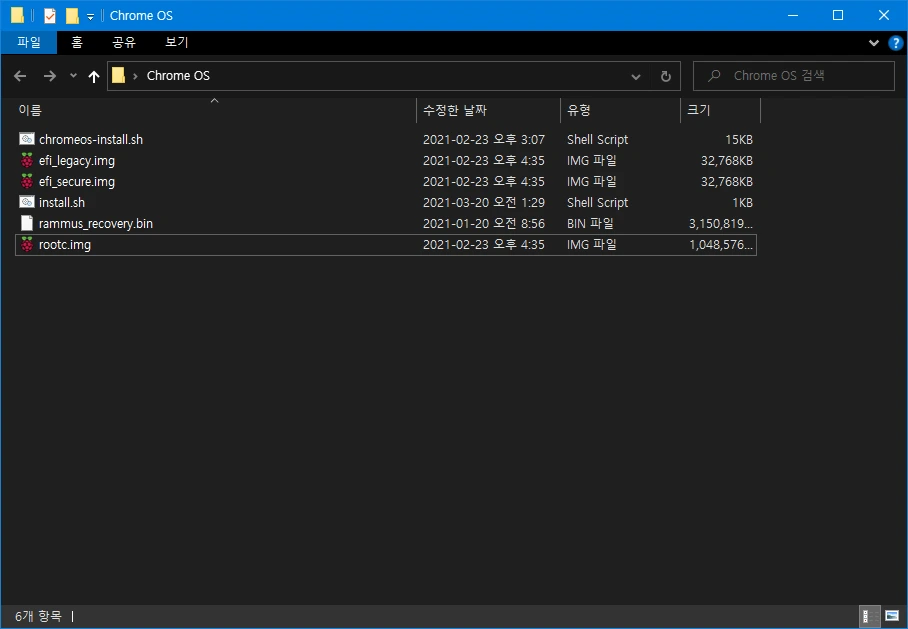Click the BIN 파일 type cell
The width and height of the screenshot is (908, 629).
(590, 224)
